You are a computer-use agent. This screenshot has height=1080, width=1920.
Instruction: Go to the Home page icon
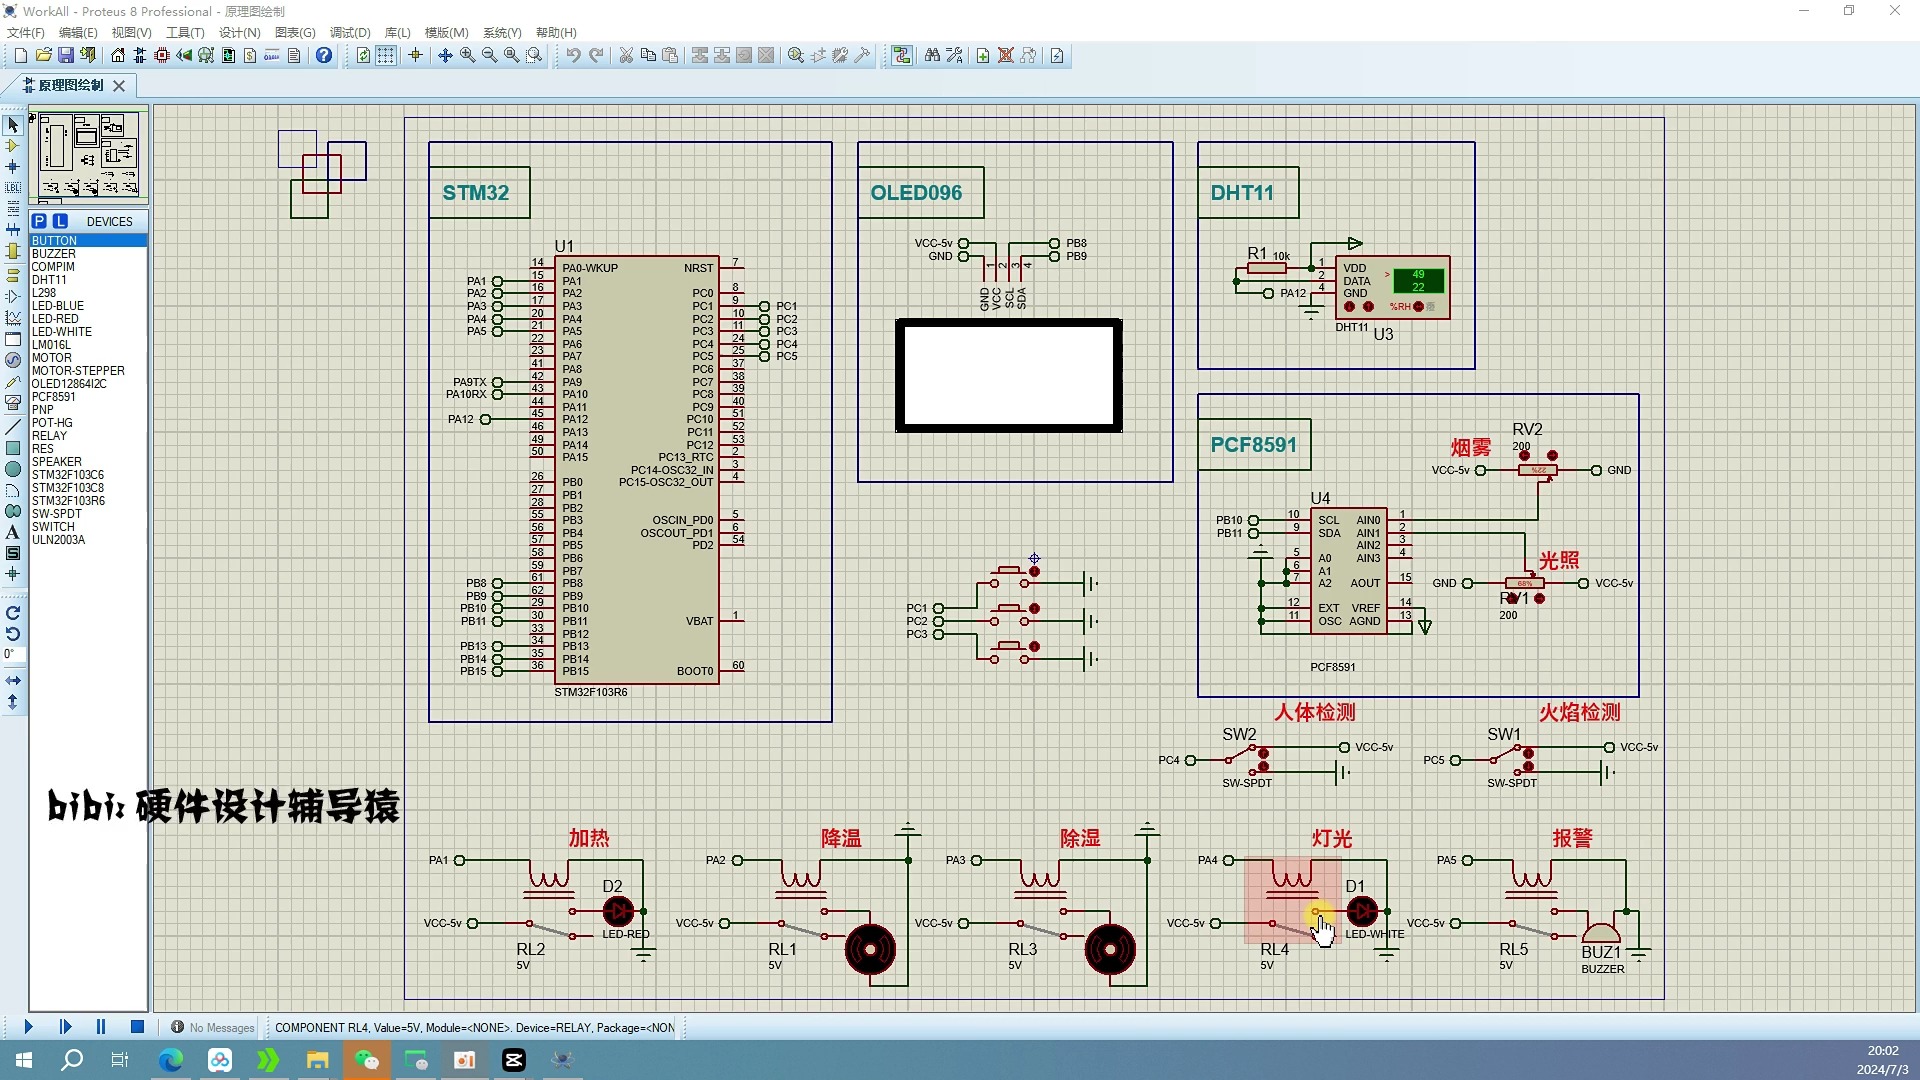pyautogui.click(x=118, y=56)
